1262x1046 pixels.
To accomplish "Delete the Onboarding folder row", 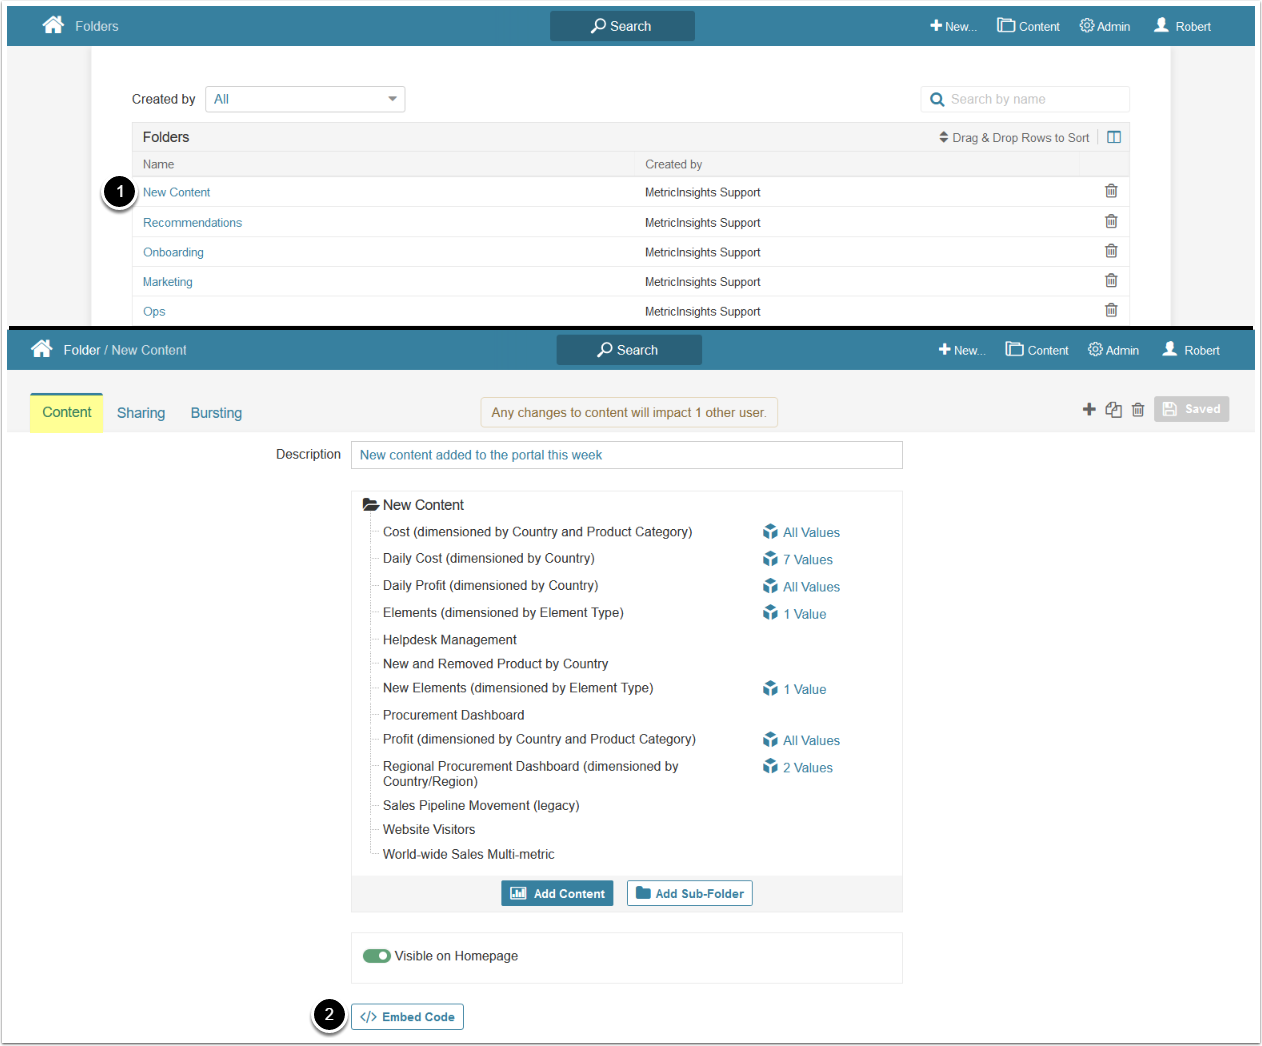I will tap(1111, 251).
